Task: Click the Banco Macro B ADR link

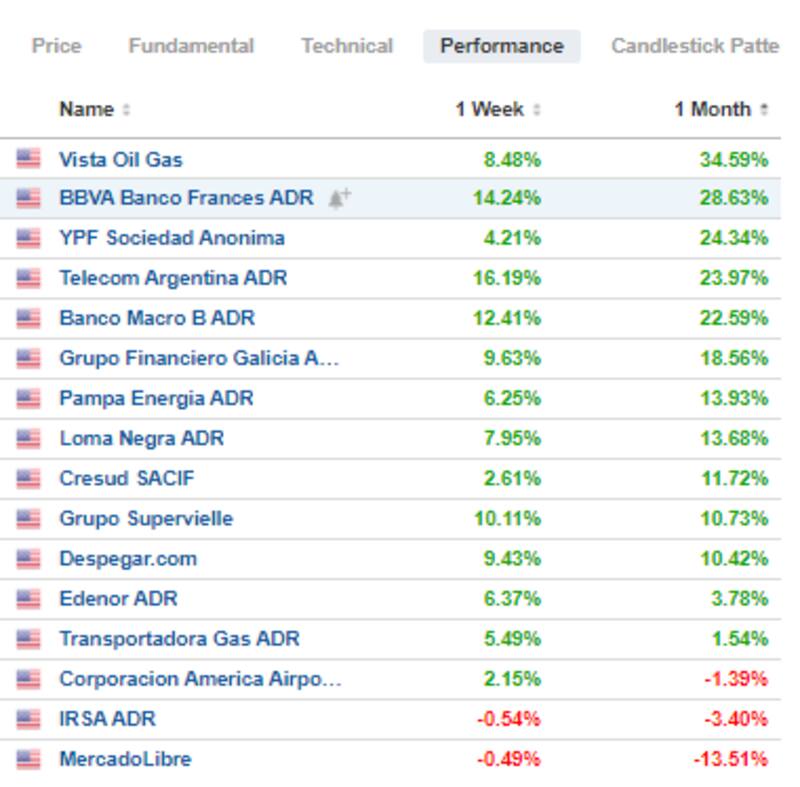Action: [157, 318]
